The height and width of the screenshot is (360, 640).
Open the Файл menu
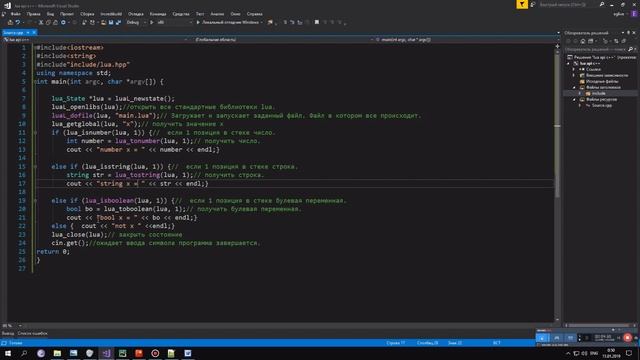16,14
